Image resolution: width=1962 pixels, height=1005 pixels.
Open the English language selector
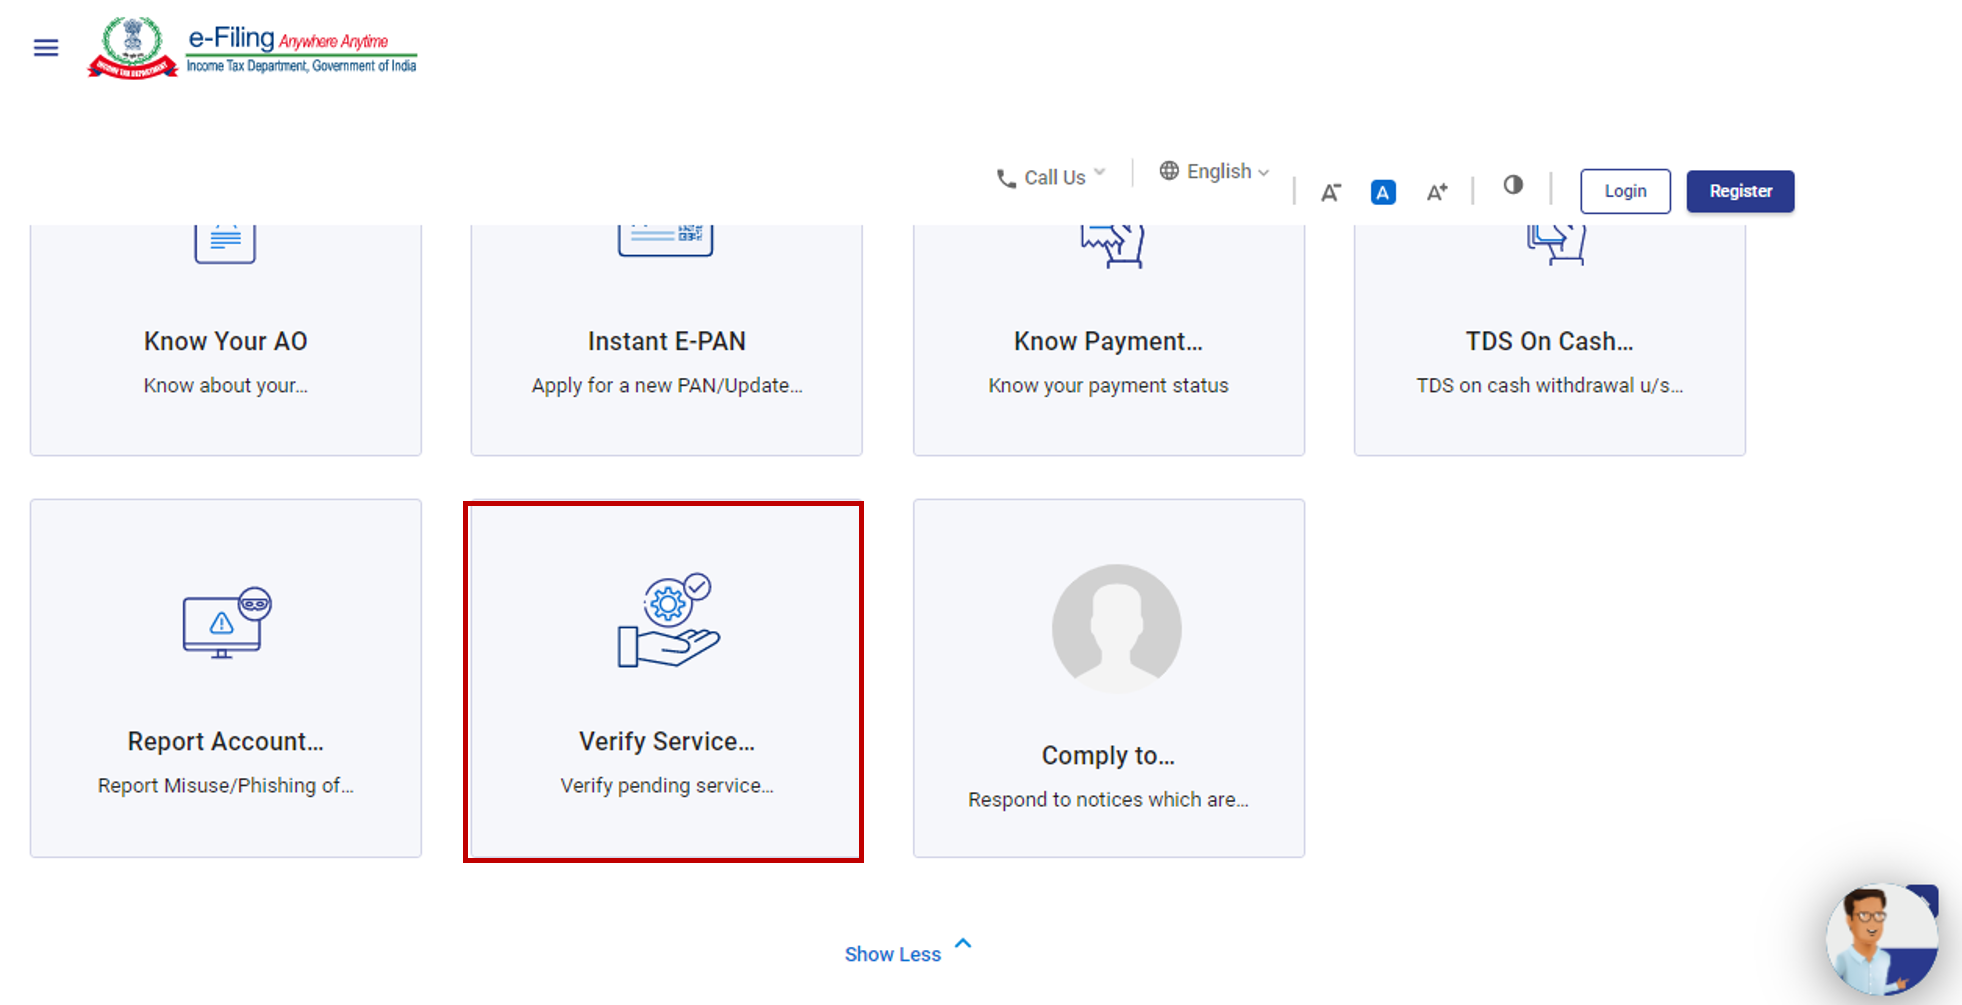coord(1214,171)
